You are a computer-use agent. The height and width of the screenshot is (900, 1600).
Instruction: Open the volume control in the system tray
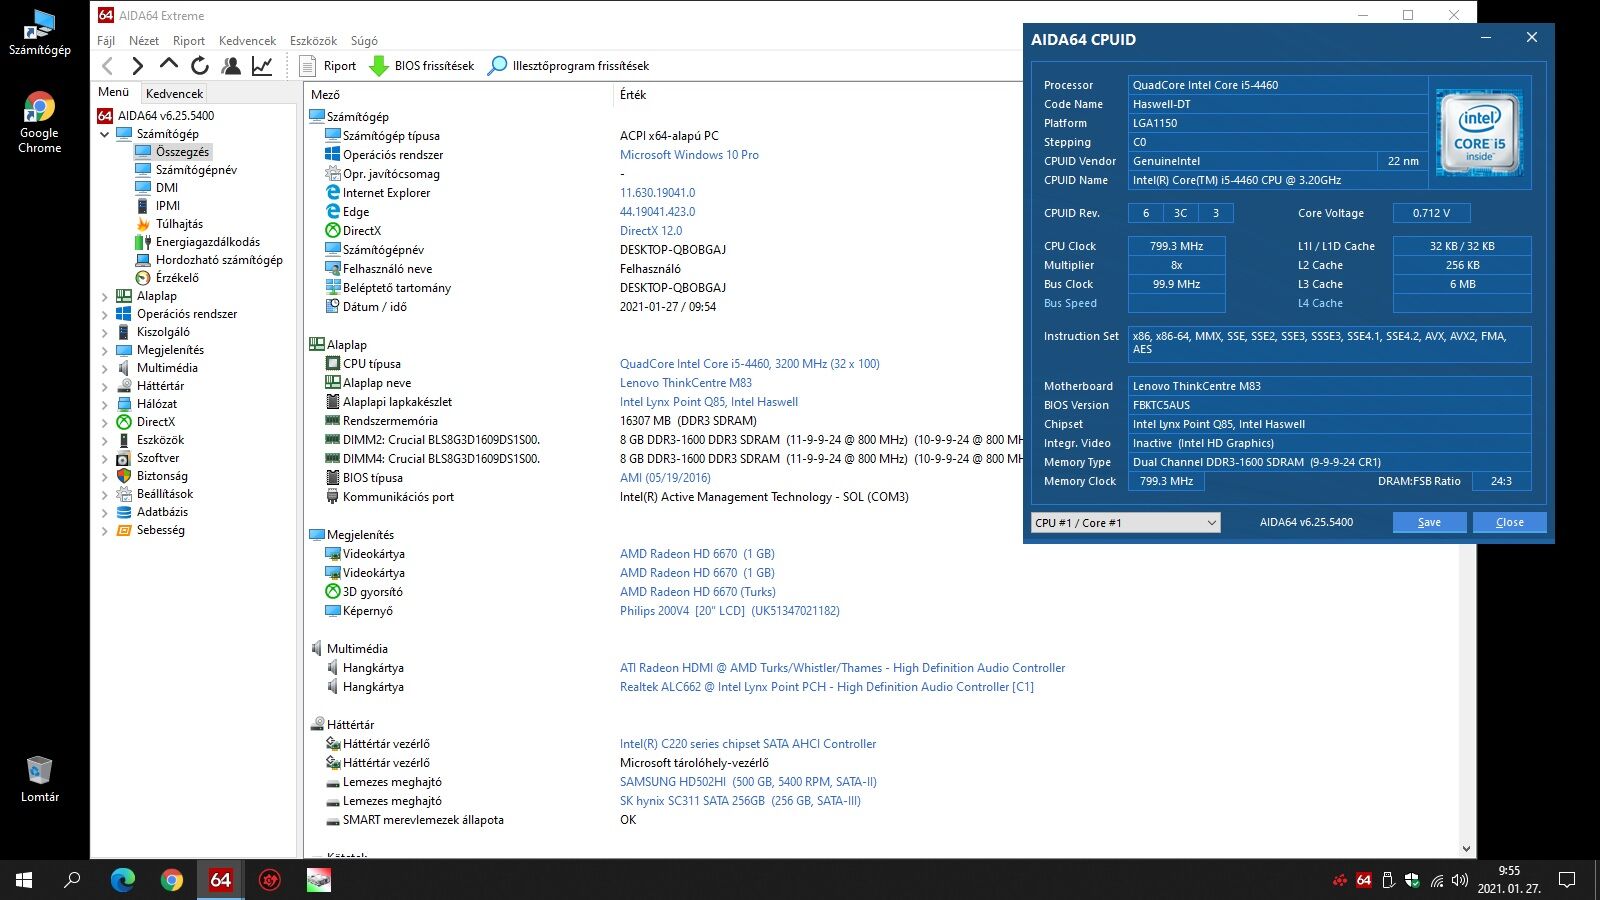point(1460,880)
